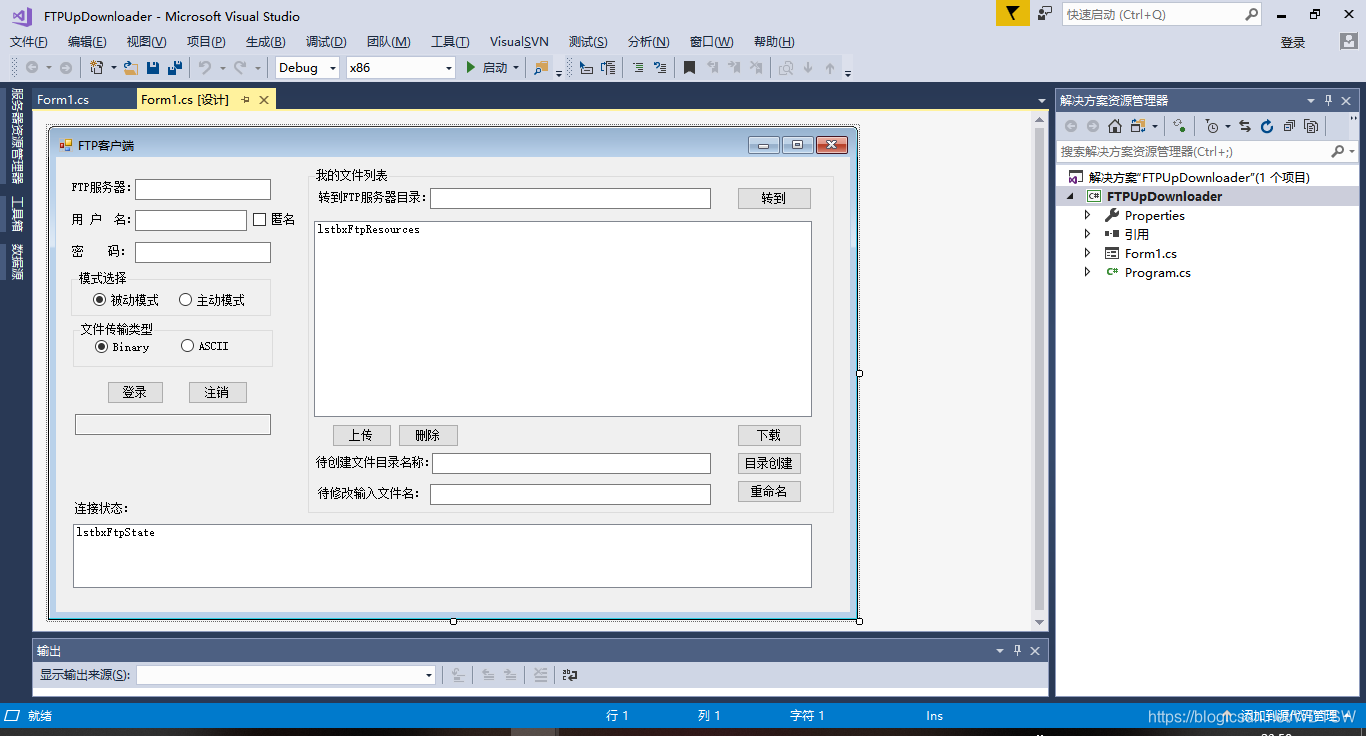Click the 删除 button on the form

click(428, 435)
